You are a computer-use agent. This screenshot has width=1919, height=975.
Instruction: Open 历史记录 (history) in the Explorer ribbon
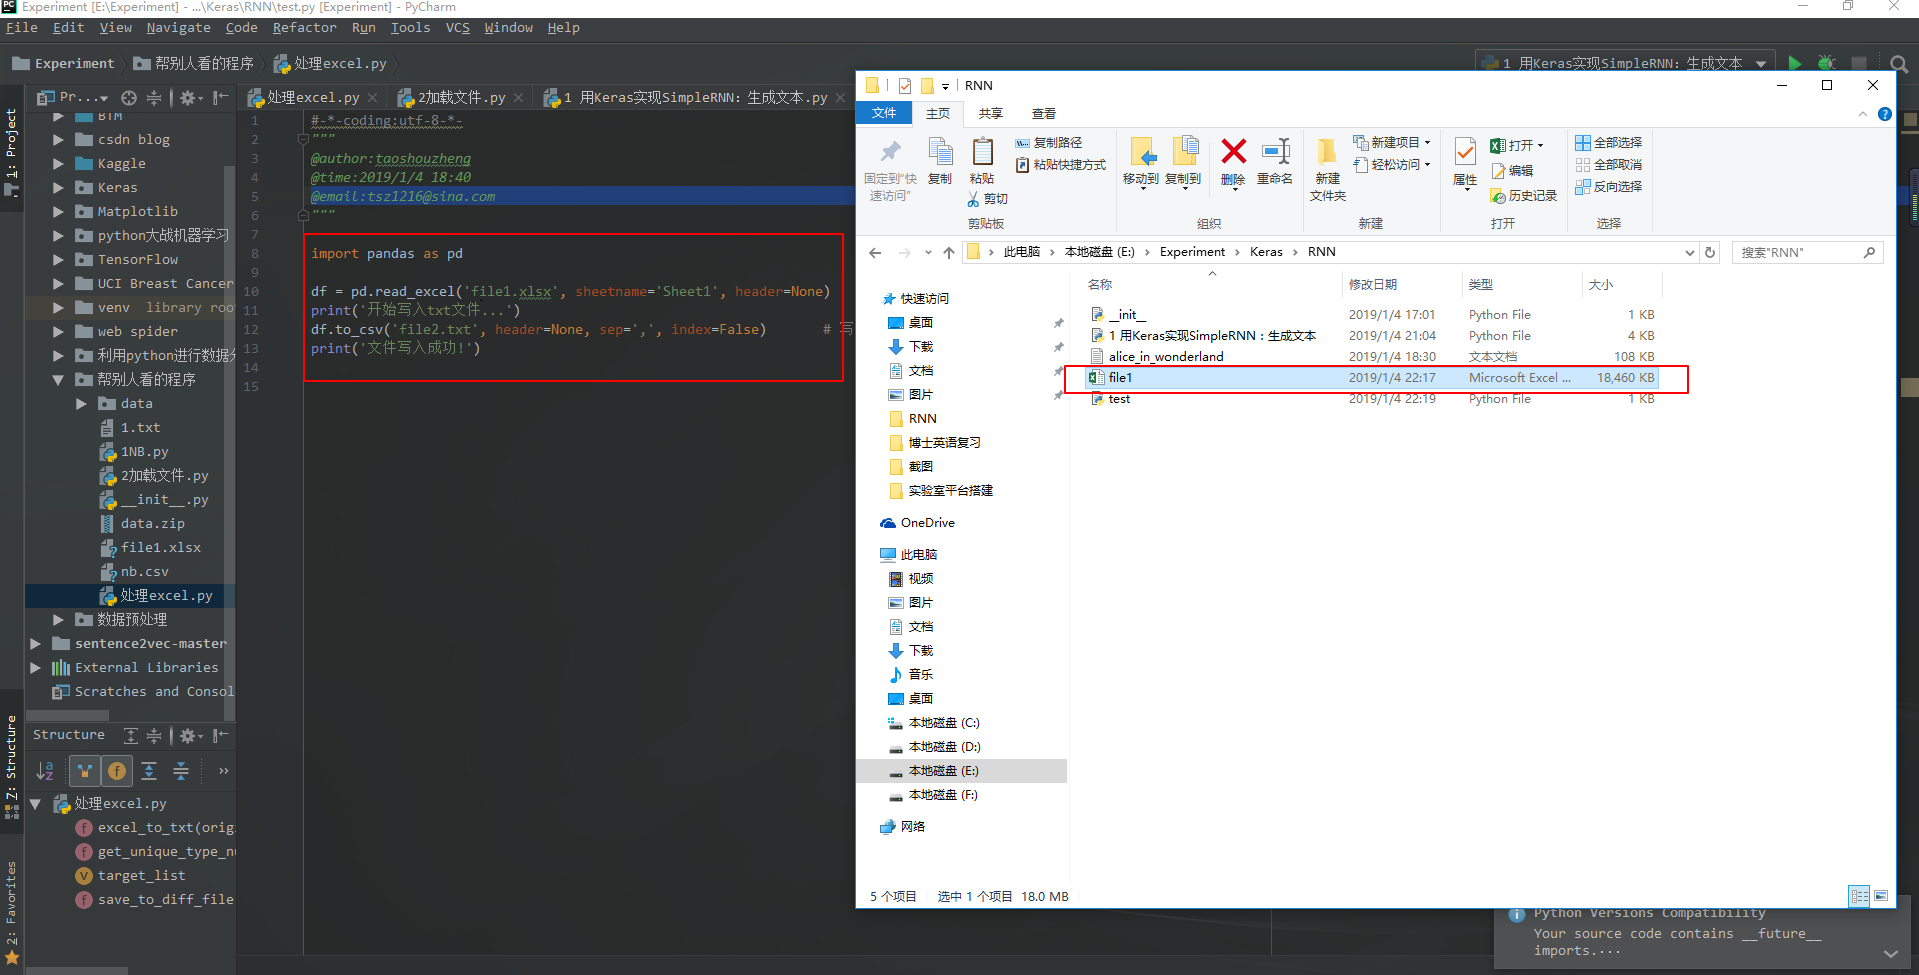pyautogui.click(x=1524, y=196)
